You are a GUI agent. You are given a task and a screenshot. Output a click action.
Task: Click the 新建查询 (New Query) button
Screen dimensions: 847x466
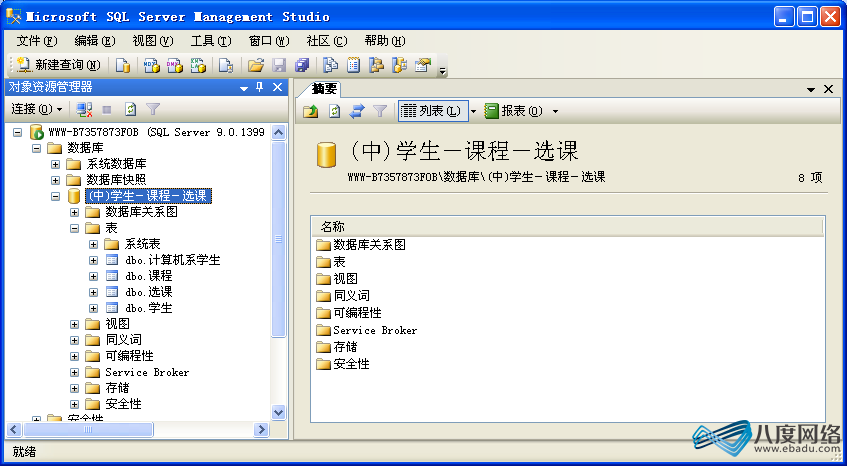[58, 65]
